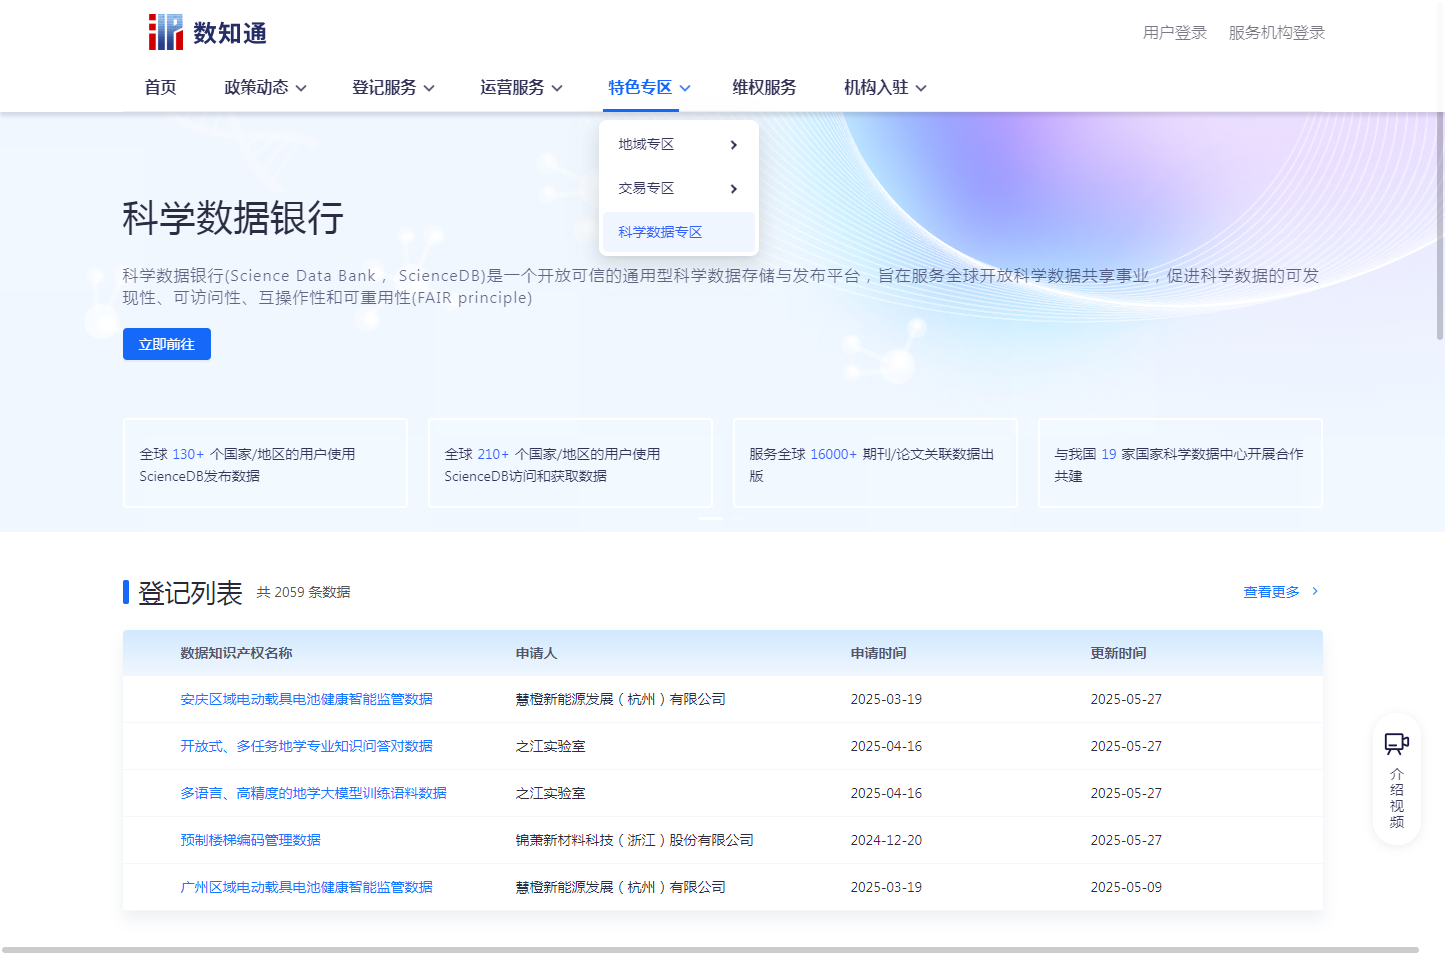Open 预制楼梯编码管理数据 record
Screen dimensions: 1445x955
(x=250, y=840)
